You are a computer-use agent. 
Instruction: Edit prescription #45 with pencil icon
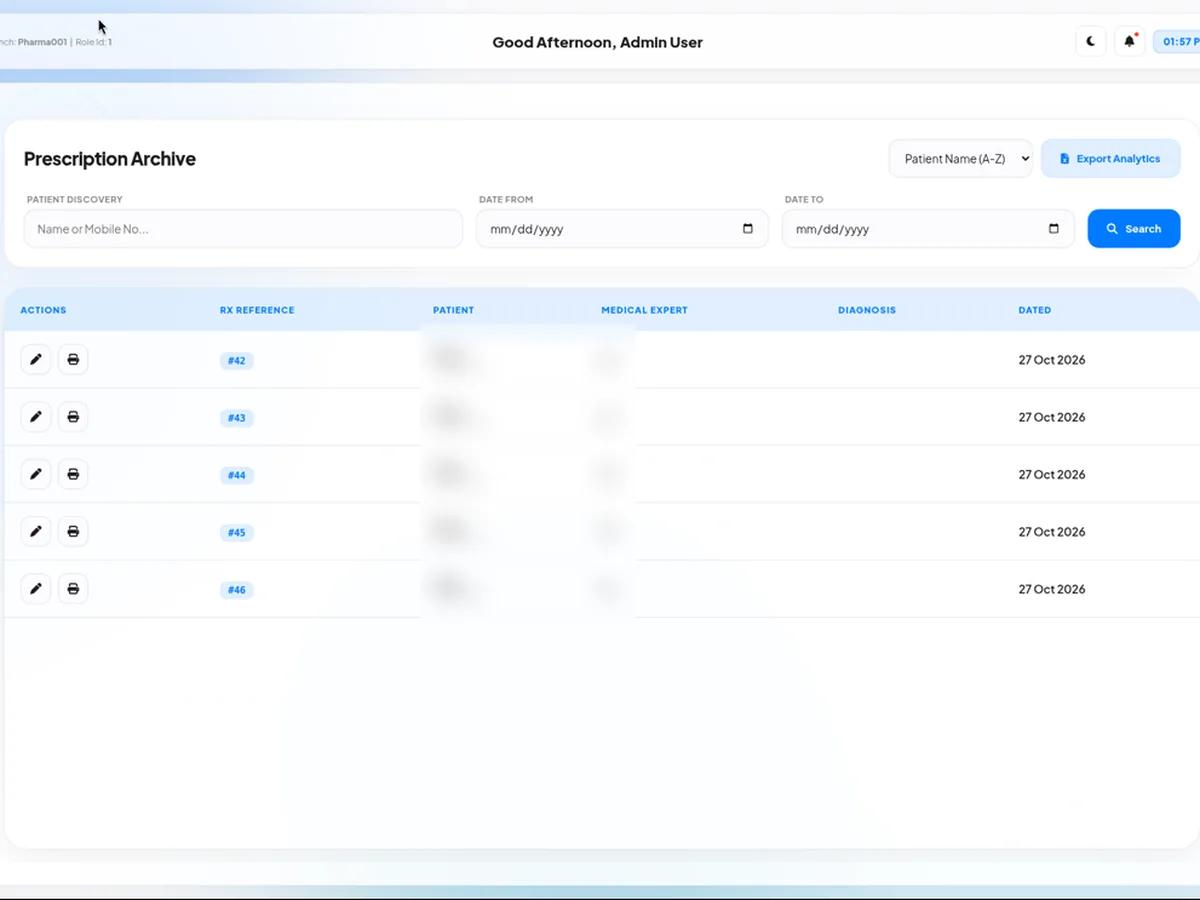tap(36, 531)
